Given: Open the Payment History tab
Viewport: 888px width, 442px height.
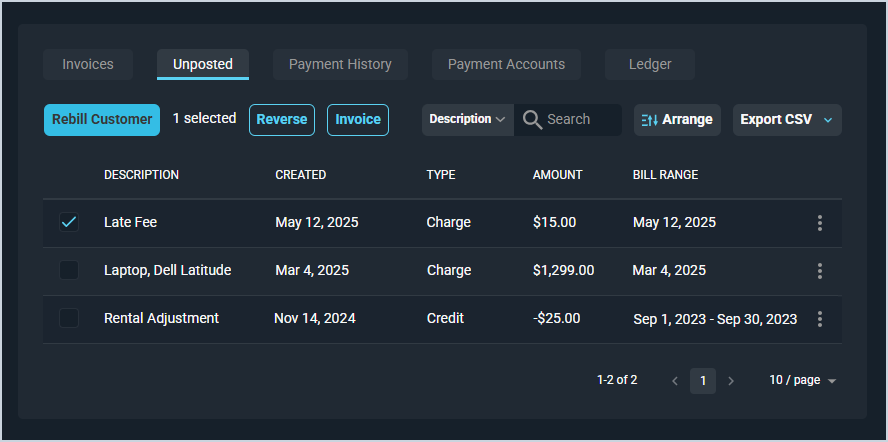Looking at the screenshot, I should [340, 65].
